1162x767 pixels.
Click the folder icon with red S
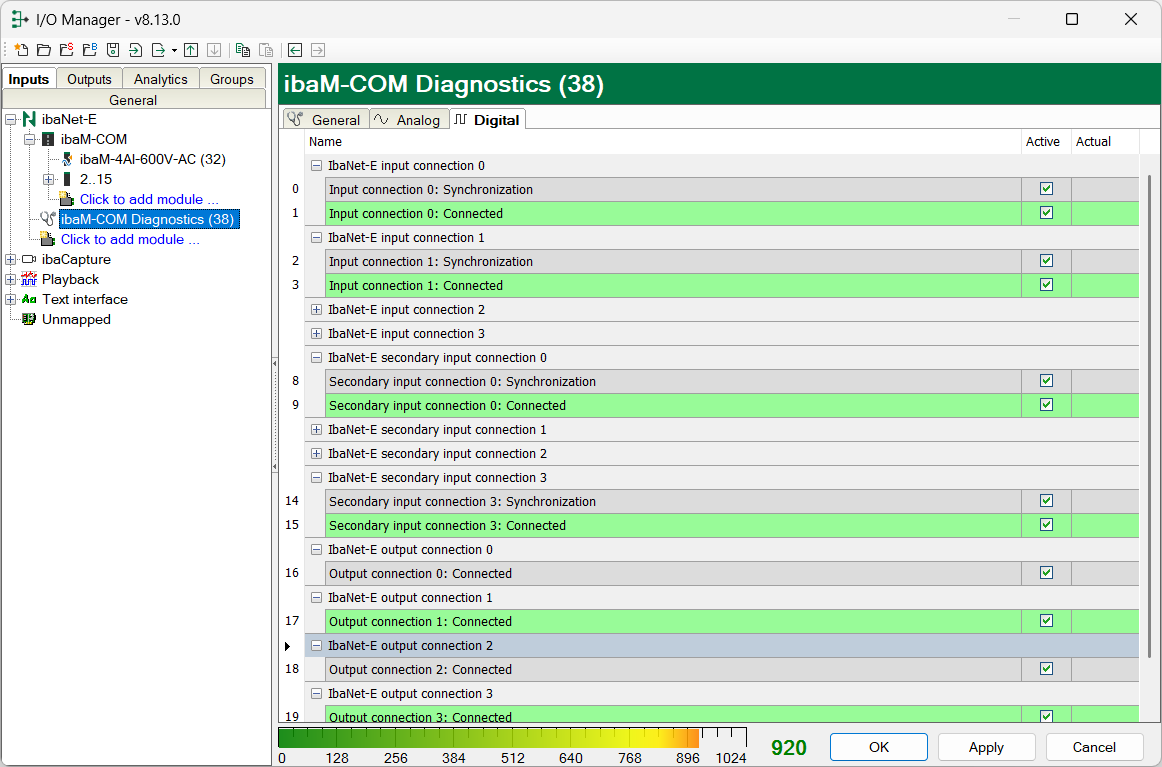[x=66, y=50]
